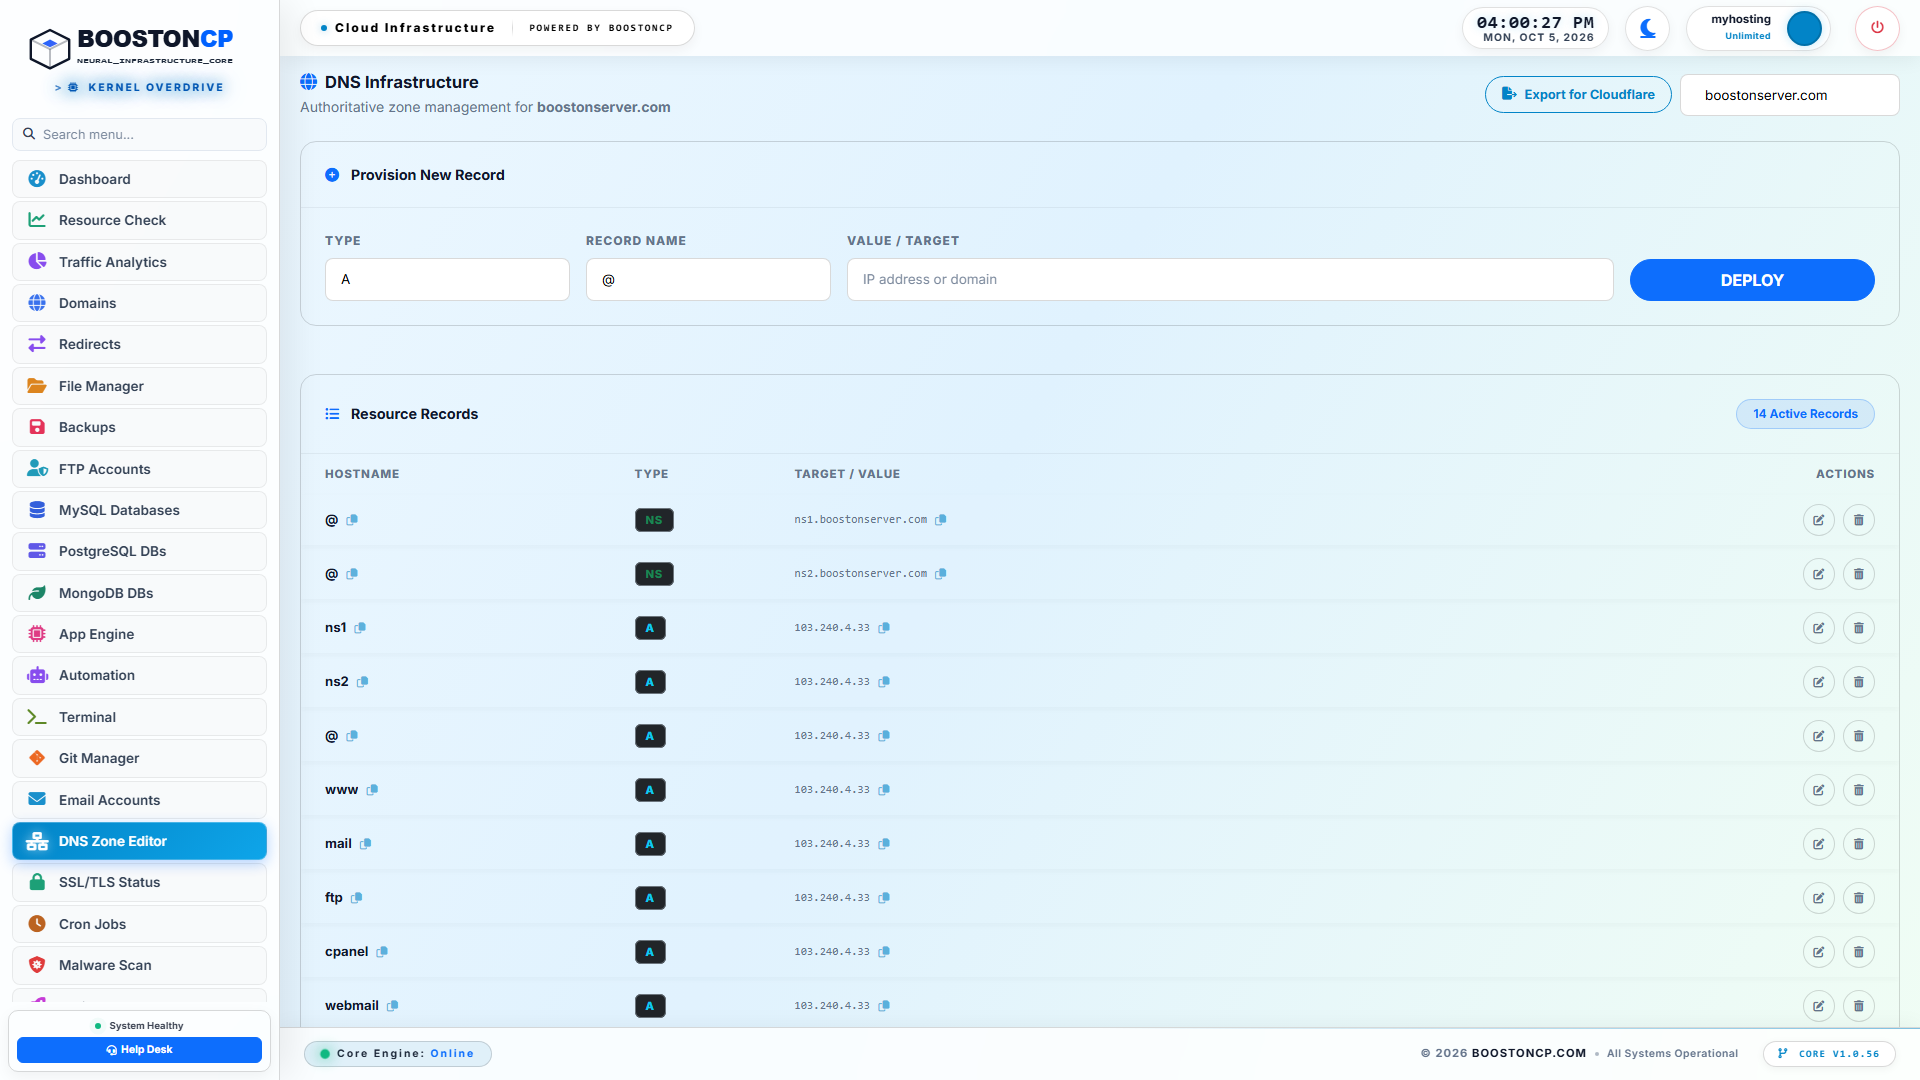Open the Help Desk button
The image size is (1920, 1080).
tap(139, 1050)
